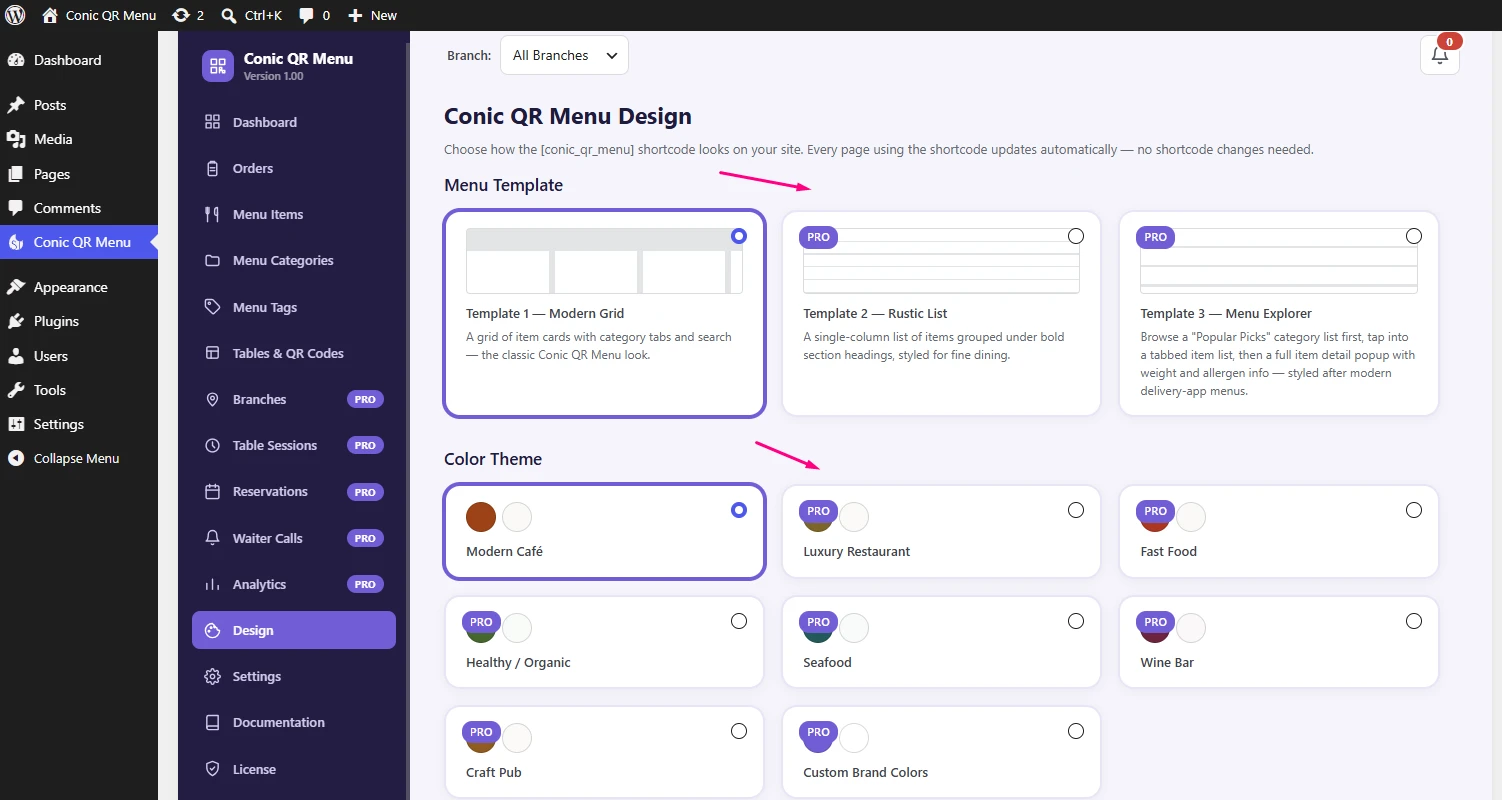This screenshot has width=1502, height=800.
Task: Click the Color Theme heading text
Action: (x=493, y=459)
